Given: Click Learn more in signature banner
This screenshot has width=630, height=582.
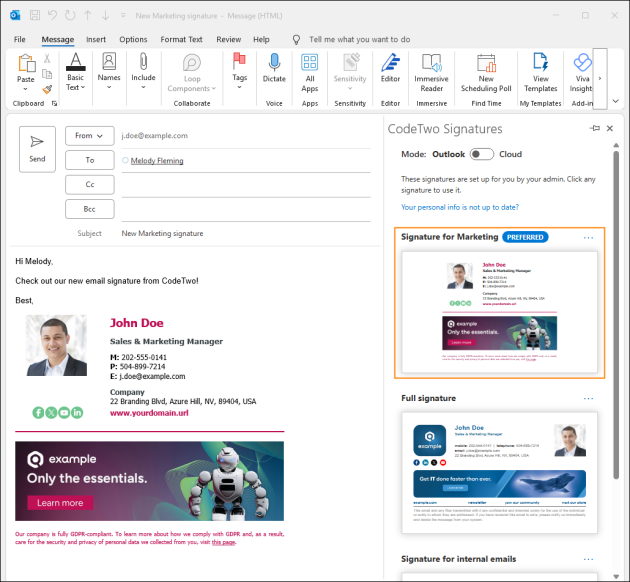Looking at the screenshot, I should [x=60, y=503].
